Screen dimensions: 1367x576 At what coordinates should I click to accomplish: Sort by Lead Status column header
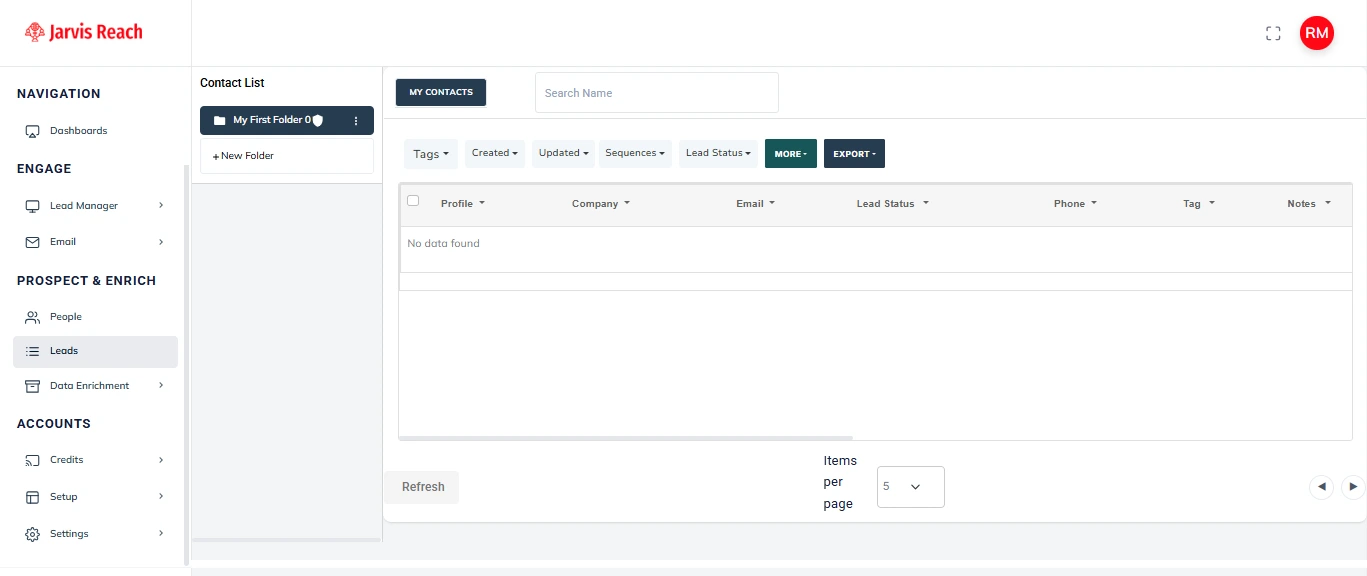[x=893, y=204]
